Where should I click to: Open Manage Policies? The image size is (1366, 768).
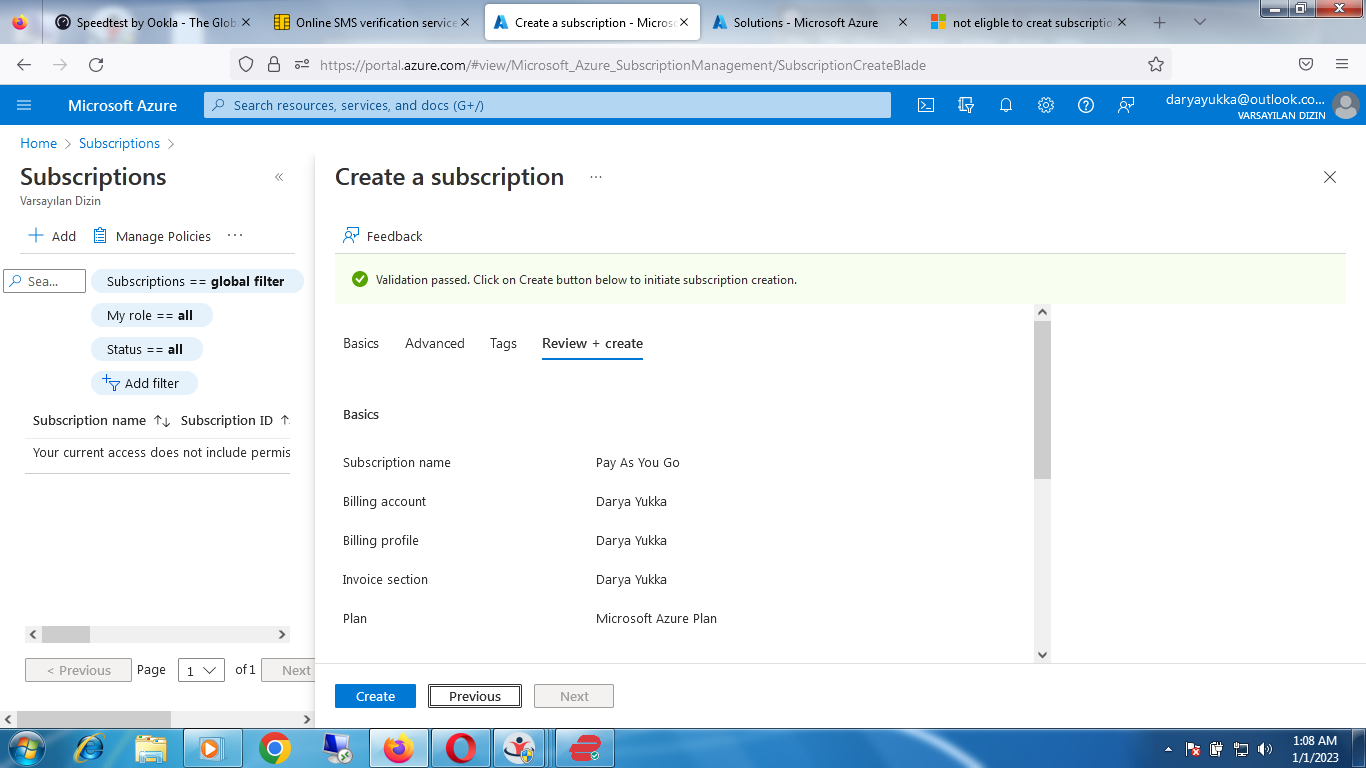[152, 236]
